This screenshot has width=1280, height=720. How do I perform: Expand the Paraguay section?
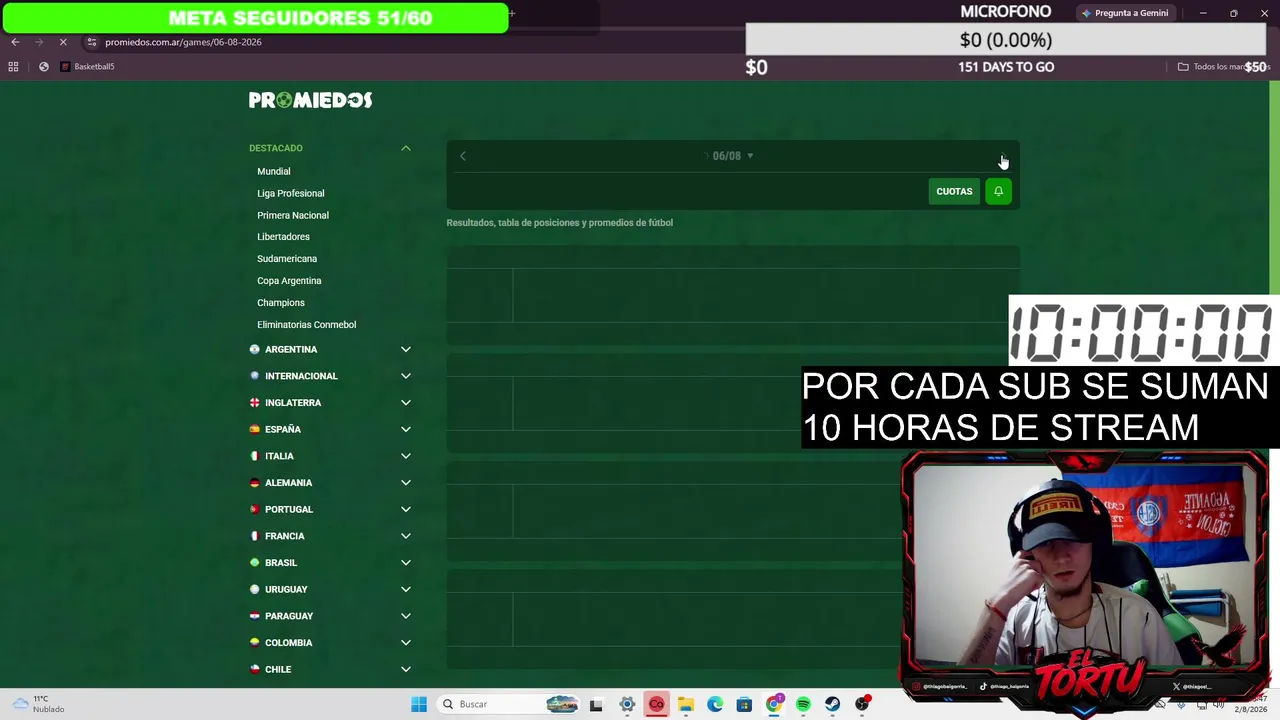[x=406, y=616]
